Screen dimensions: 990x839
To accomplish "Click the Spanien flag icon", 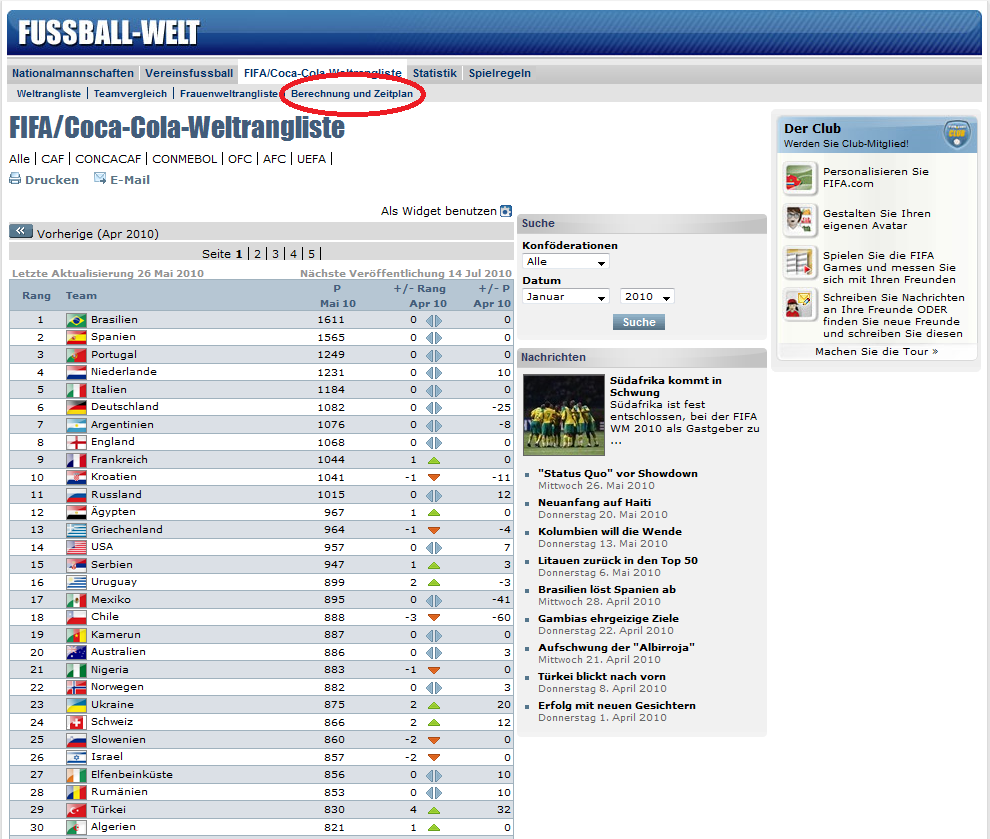I will click(76, 338).
